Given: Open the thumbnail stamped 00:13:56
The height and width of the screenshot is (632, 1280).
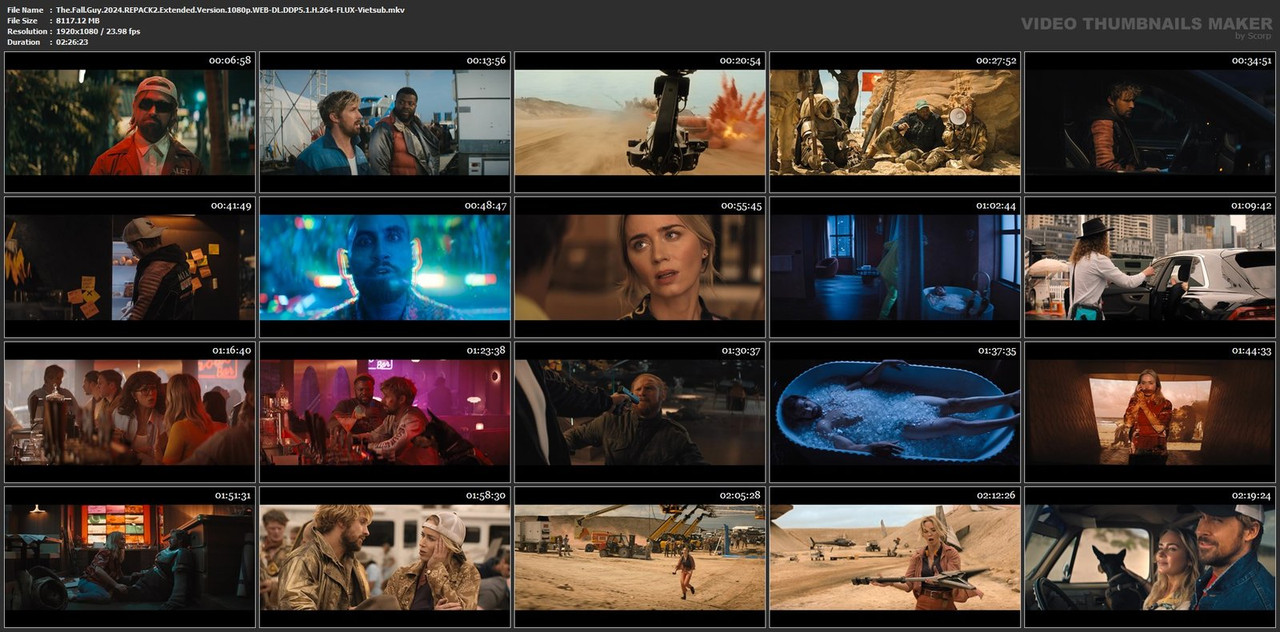Looking at the screenshot, I should 385,121.
